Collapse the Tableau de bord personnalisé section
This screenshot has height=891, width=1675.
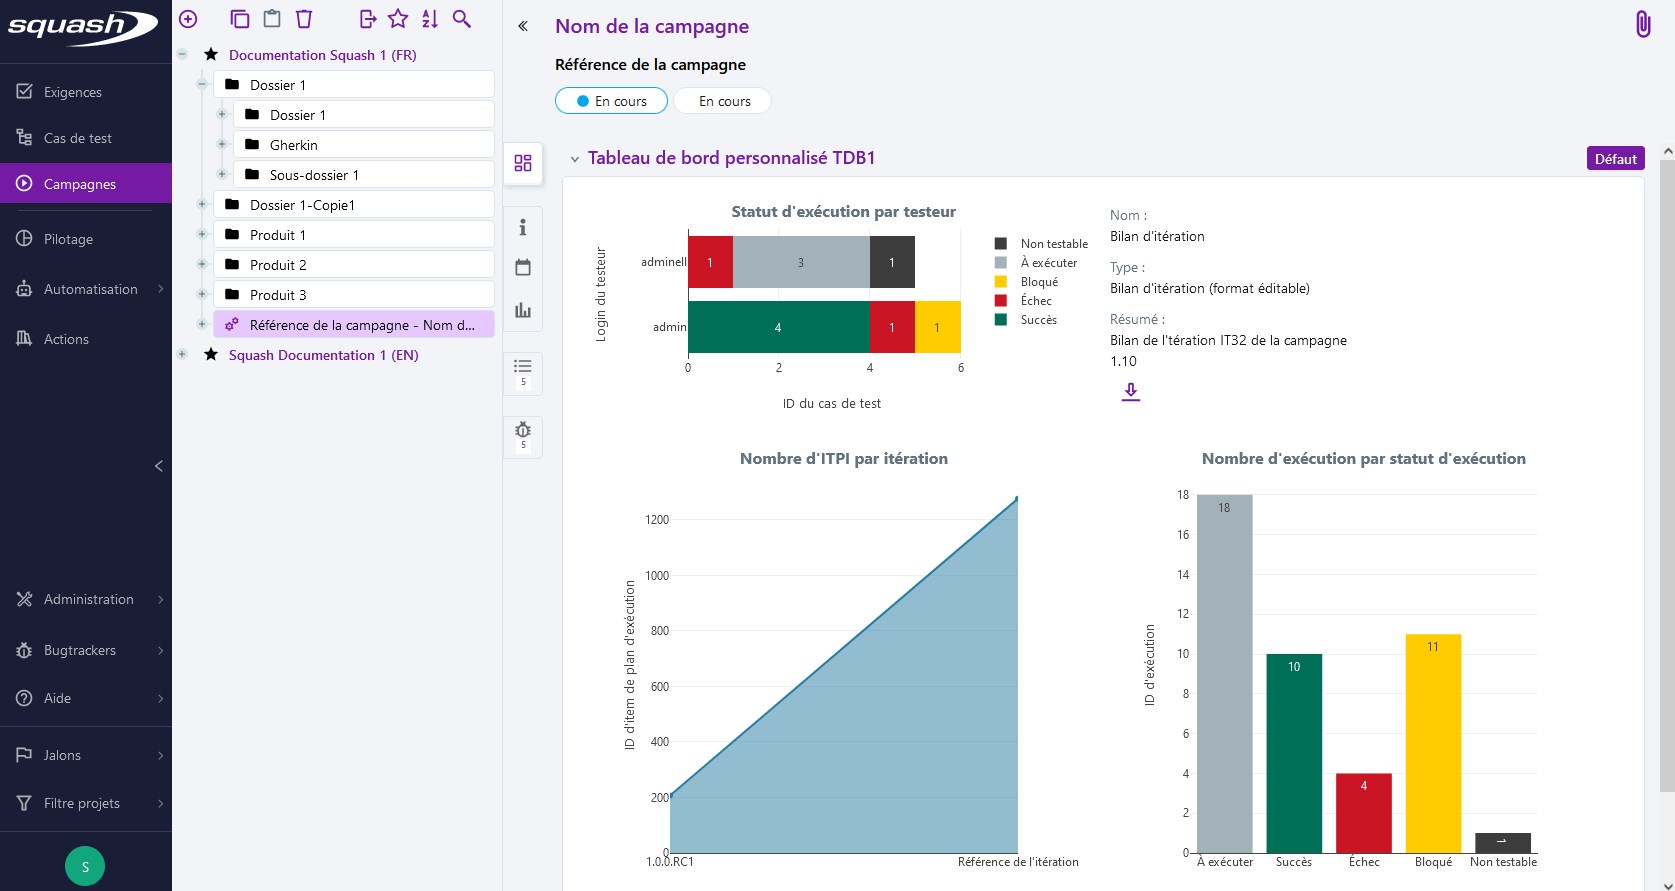(x=575, y=159)
